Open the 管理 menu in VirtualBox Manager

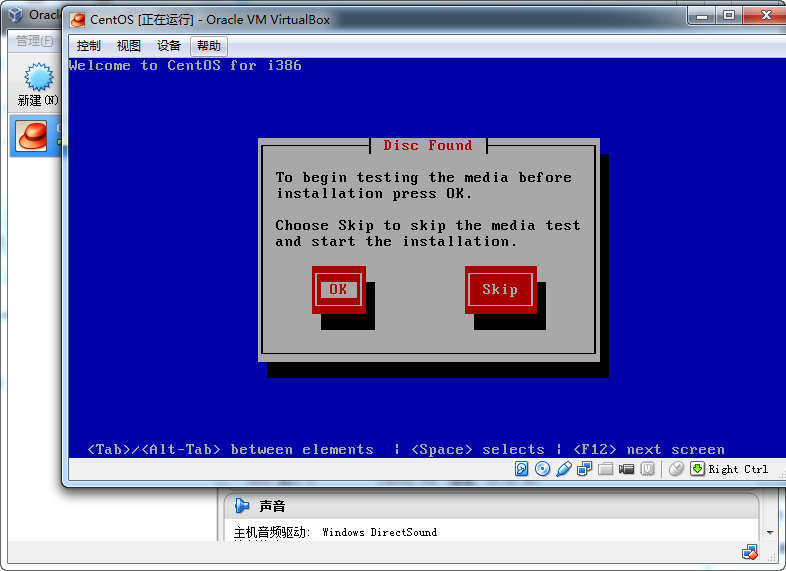point(34,41)
